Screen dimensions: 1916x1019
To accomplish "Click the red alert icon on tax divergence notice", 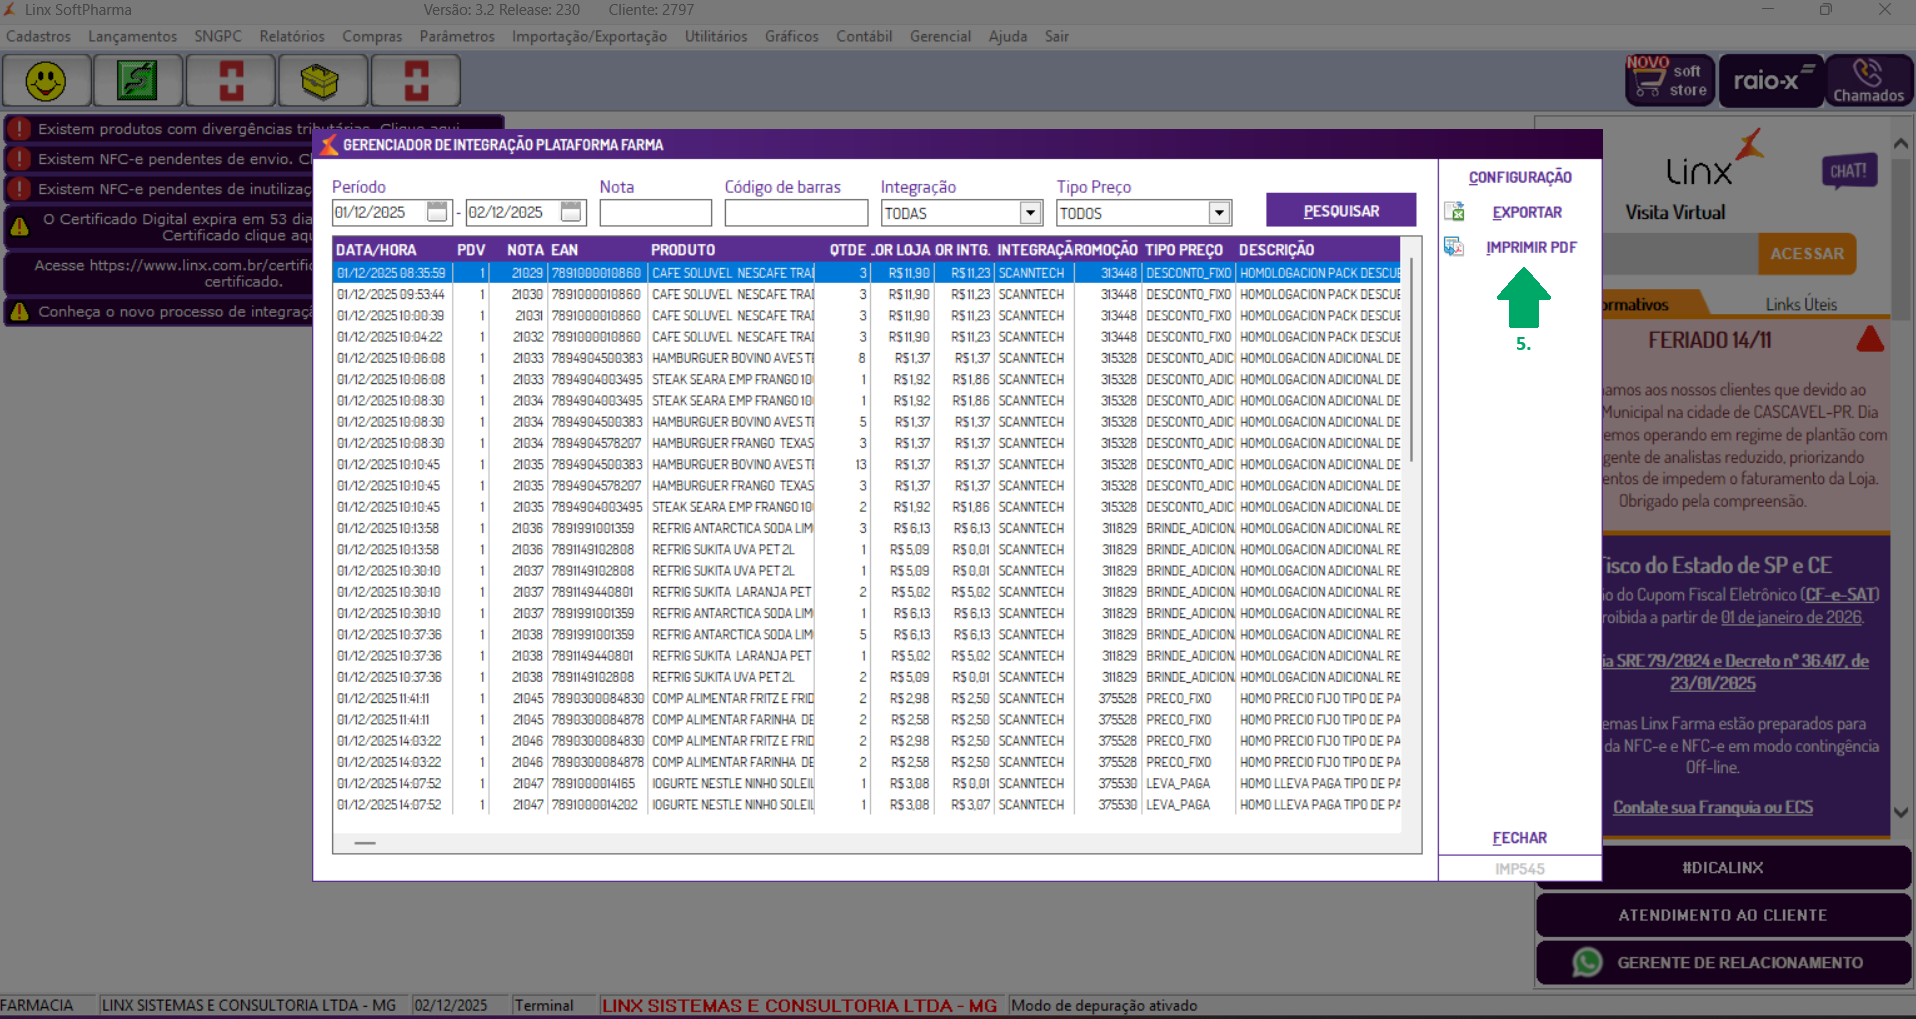I will [x=19, y=129].
